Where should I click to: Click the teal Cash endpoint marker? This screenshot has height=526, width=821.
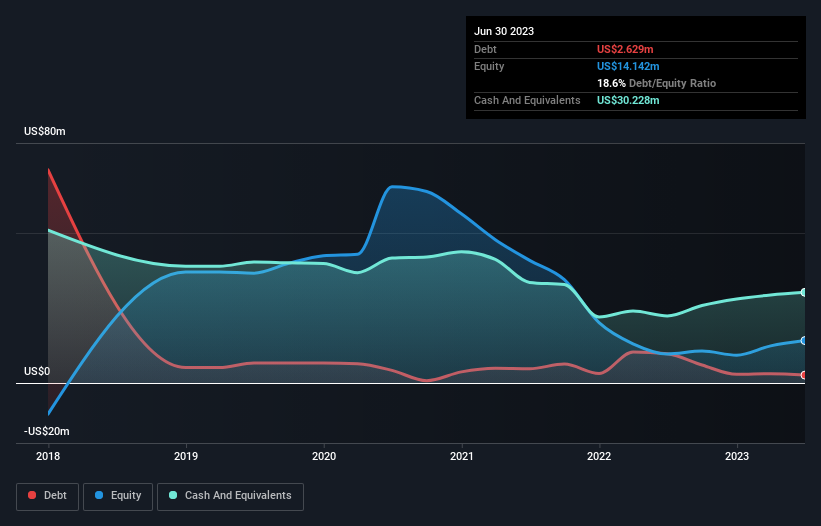coord(804,292)
